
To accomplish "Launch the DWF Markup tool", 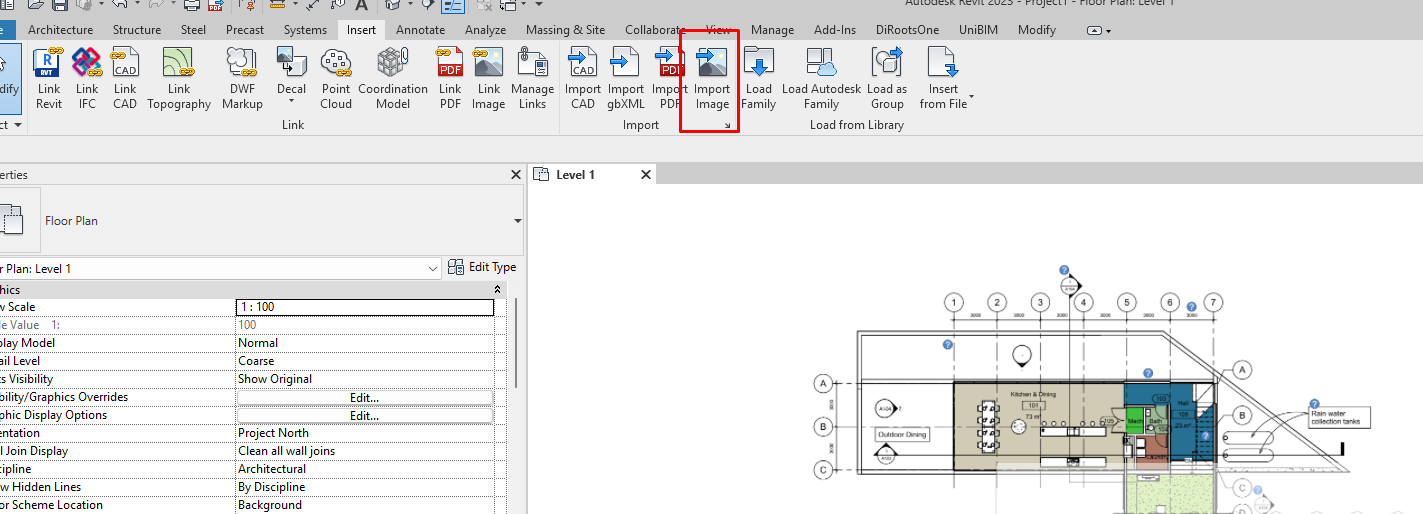I will click(242, 78).
